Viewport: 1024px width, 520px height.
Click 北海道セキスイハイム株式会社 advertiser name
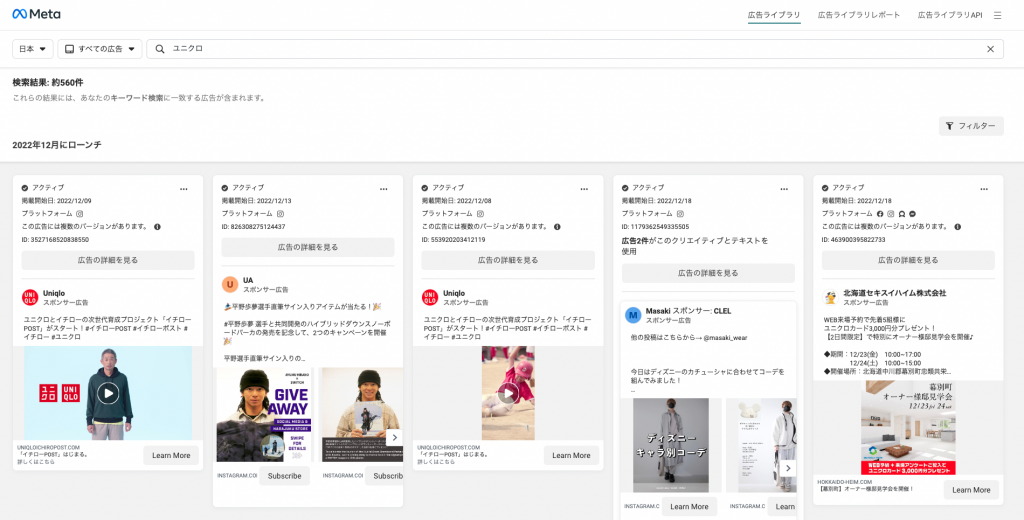(895, 293)
